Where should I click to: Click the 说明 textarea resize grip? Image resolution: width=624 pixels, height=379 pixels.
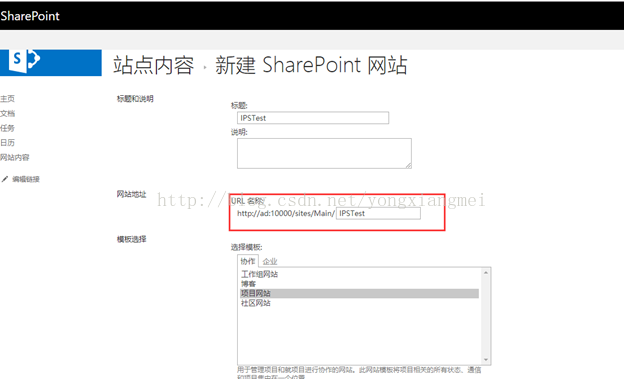click(408, 165)
